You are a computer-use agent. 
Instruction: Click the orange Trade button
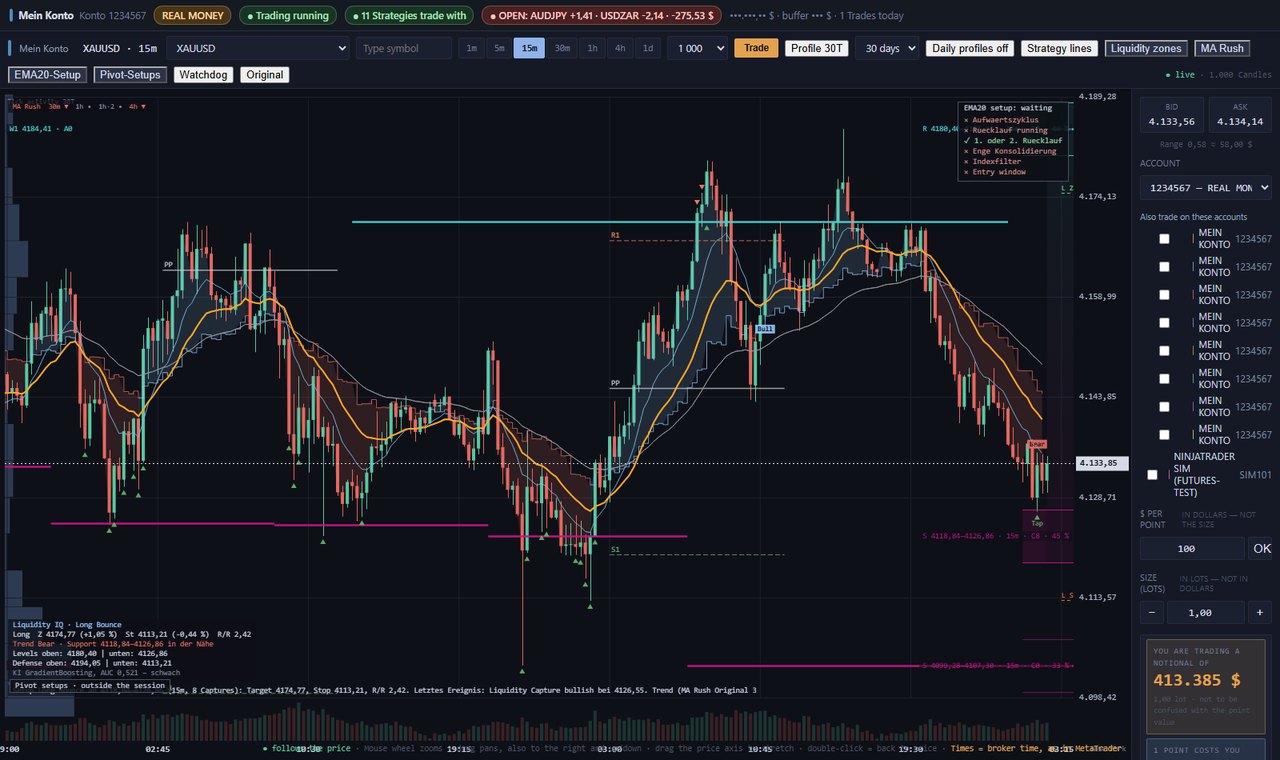(x=756, y=48)
